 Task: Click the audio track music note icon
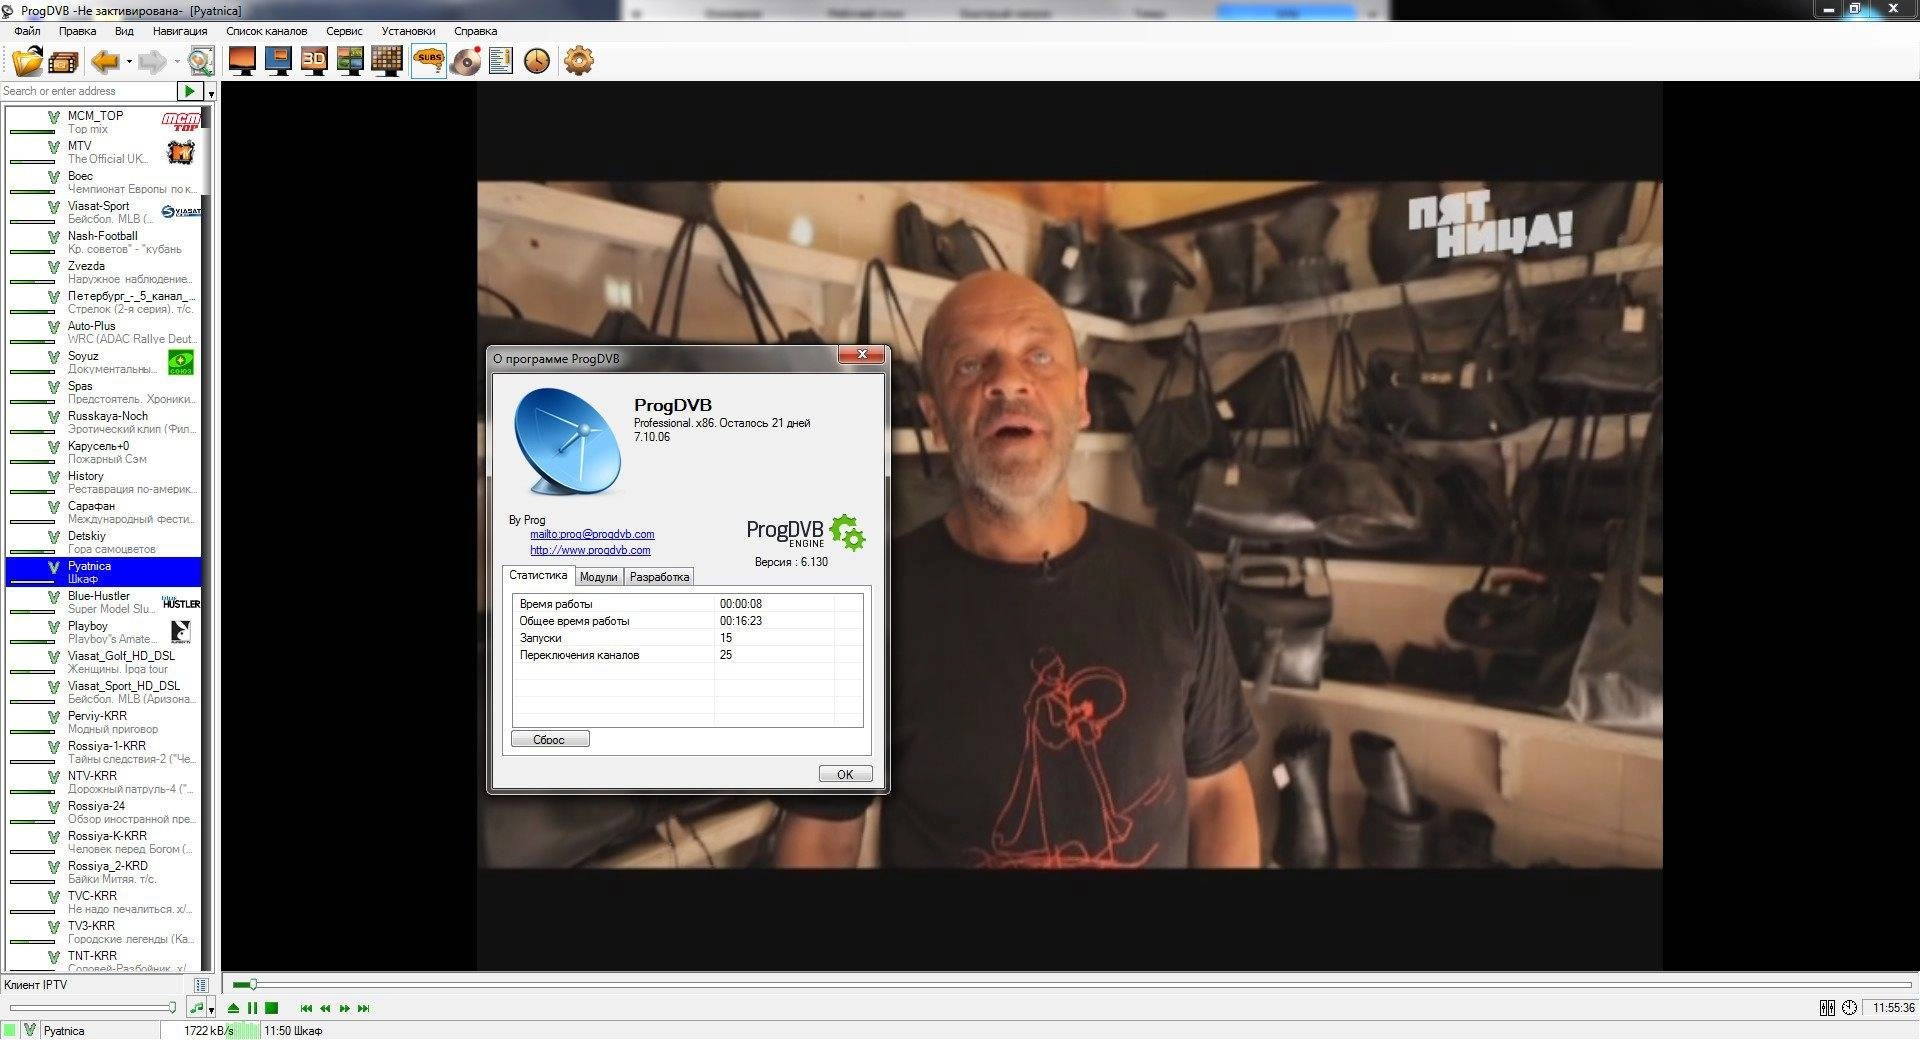197,1008
